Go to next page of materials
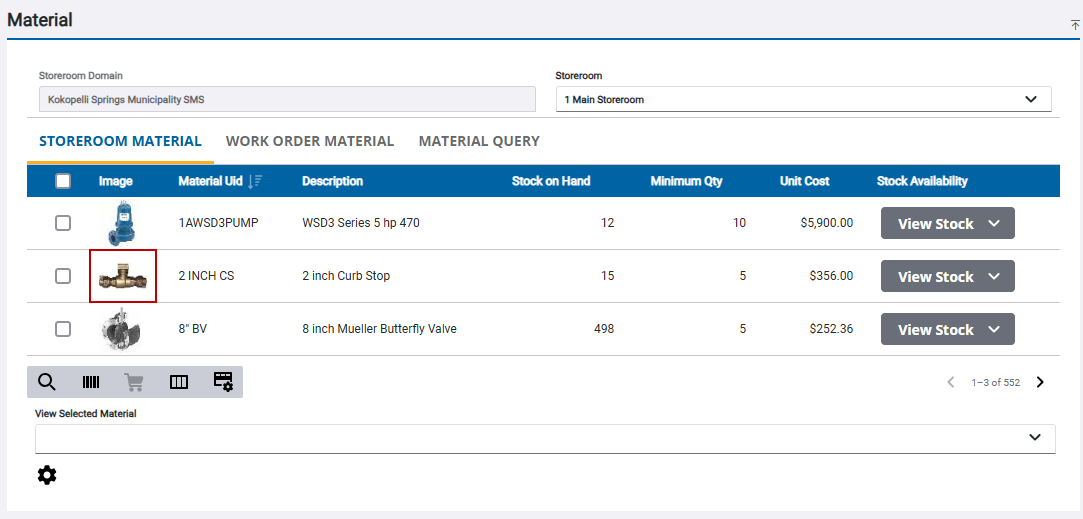 (1040, 382)
